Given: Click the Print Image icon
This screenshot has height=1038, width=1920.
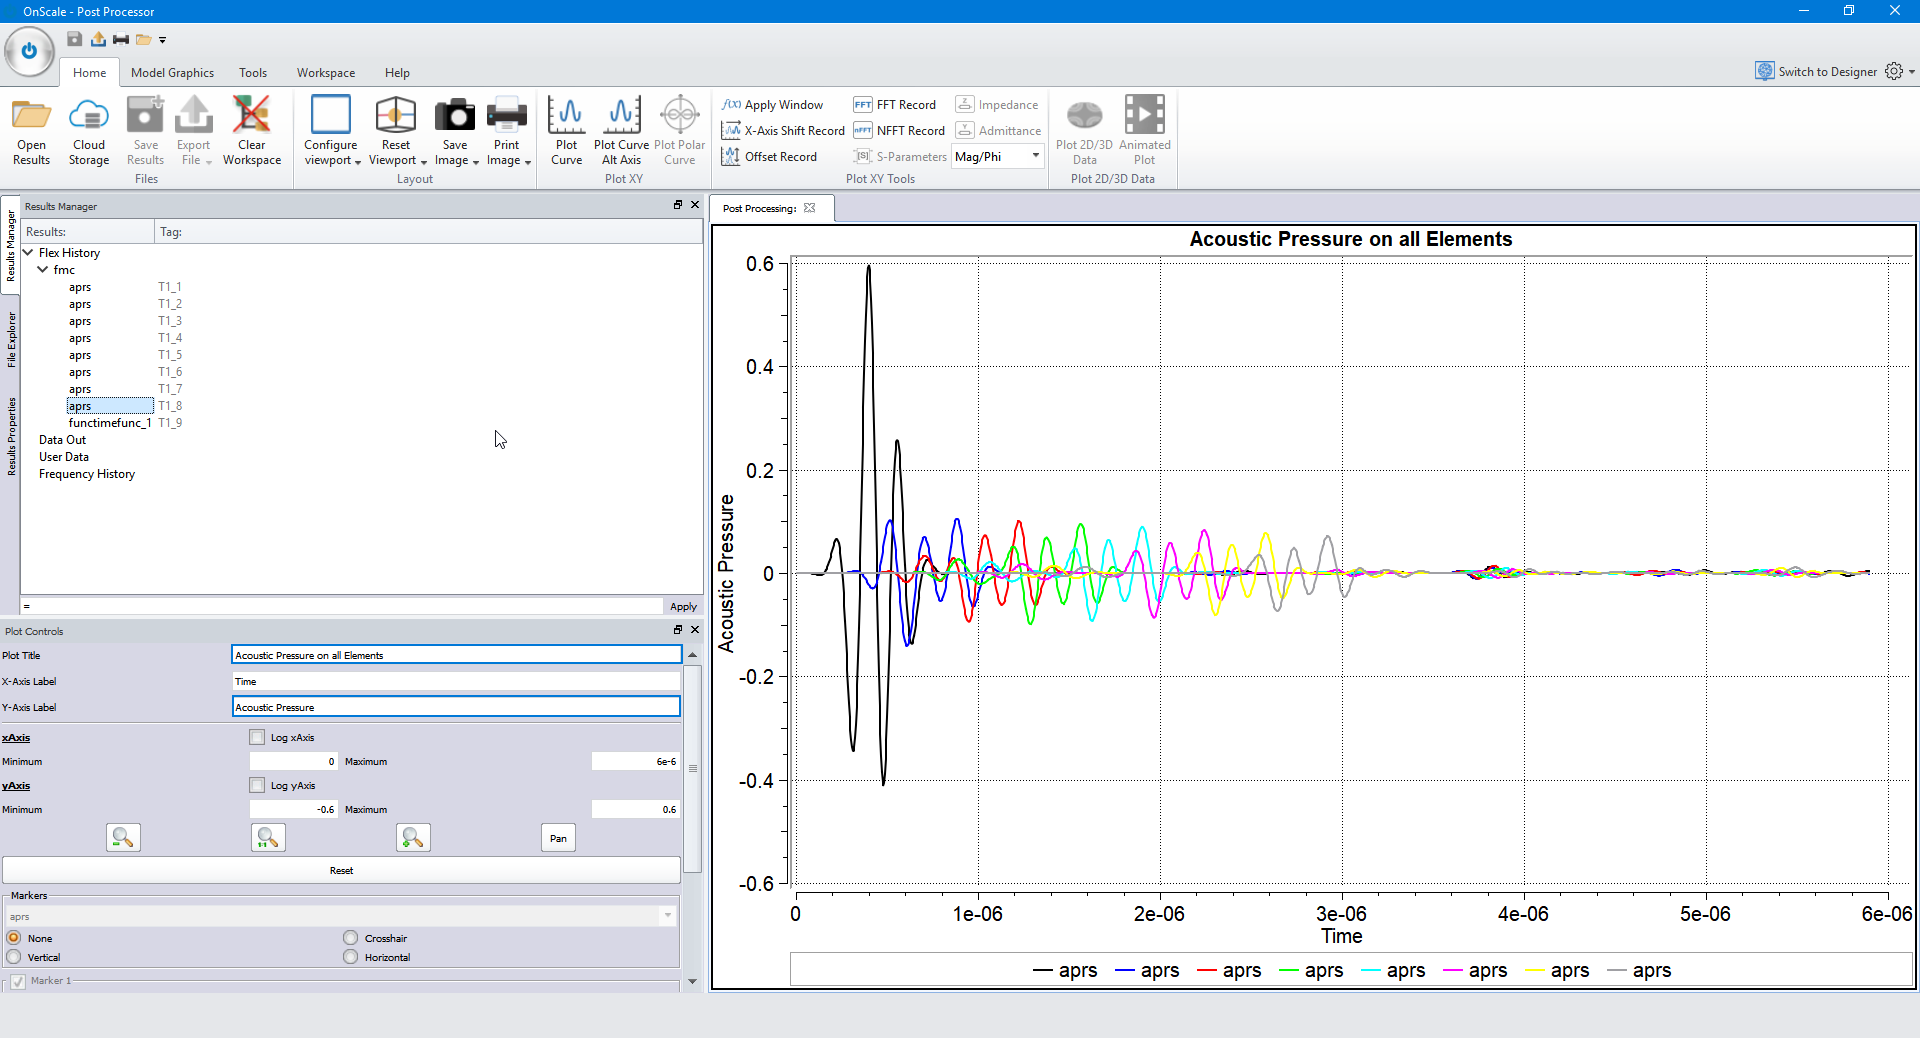Looking at the screenshot, I should pos(506,115).
